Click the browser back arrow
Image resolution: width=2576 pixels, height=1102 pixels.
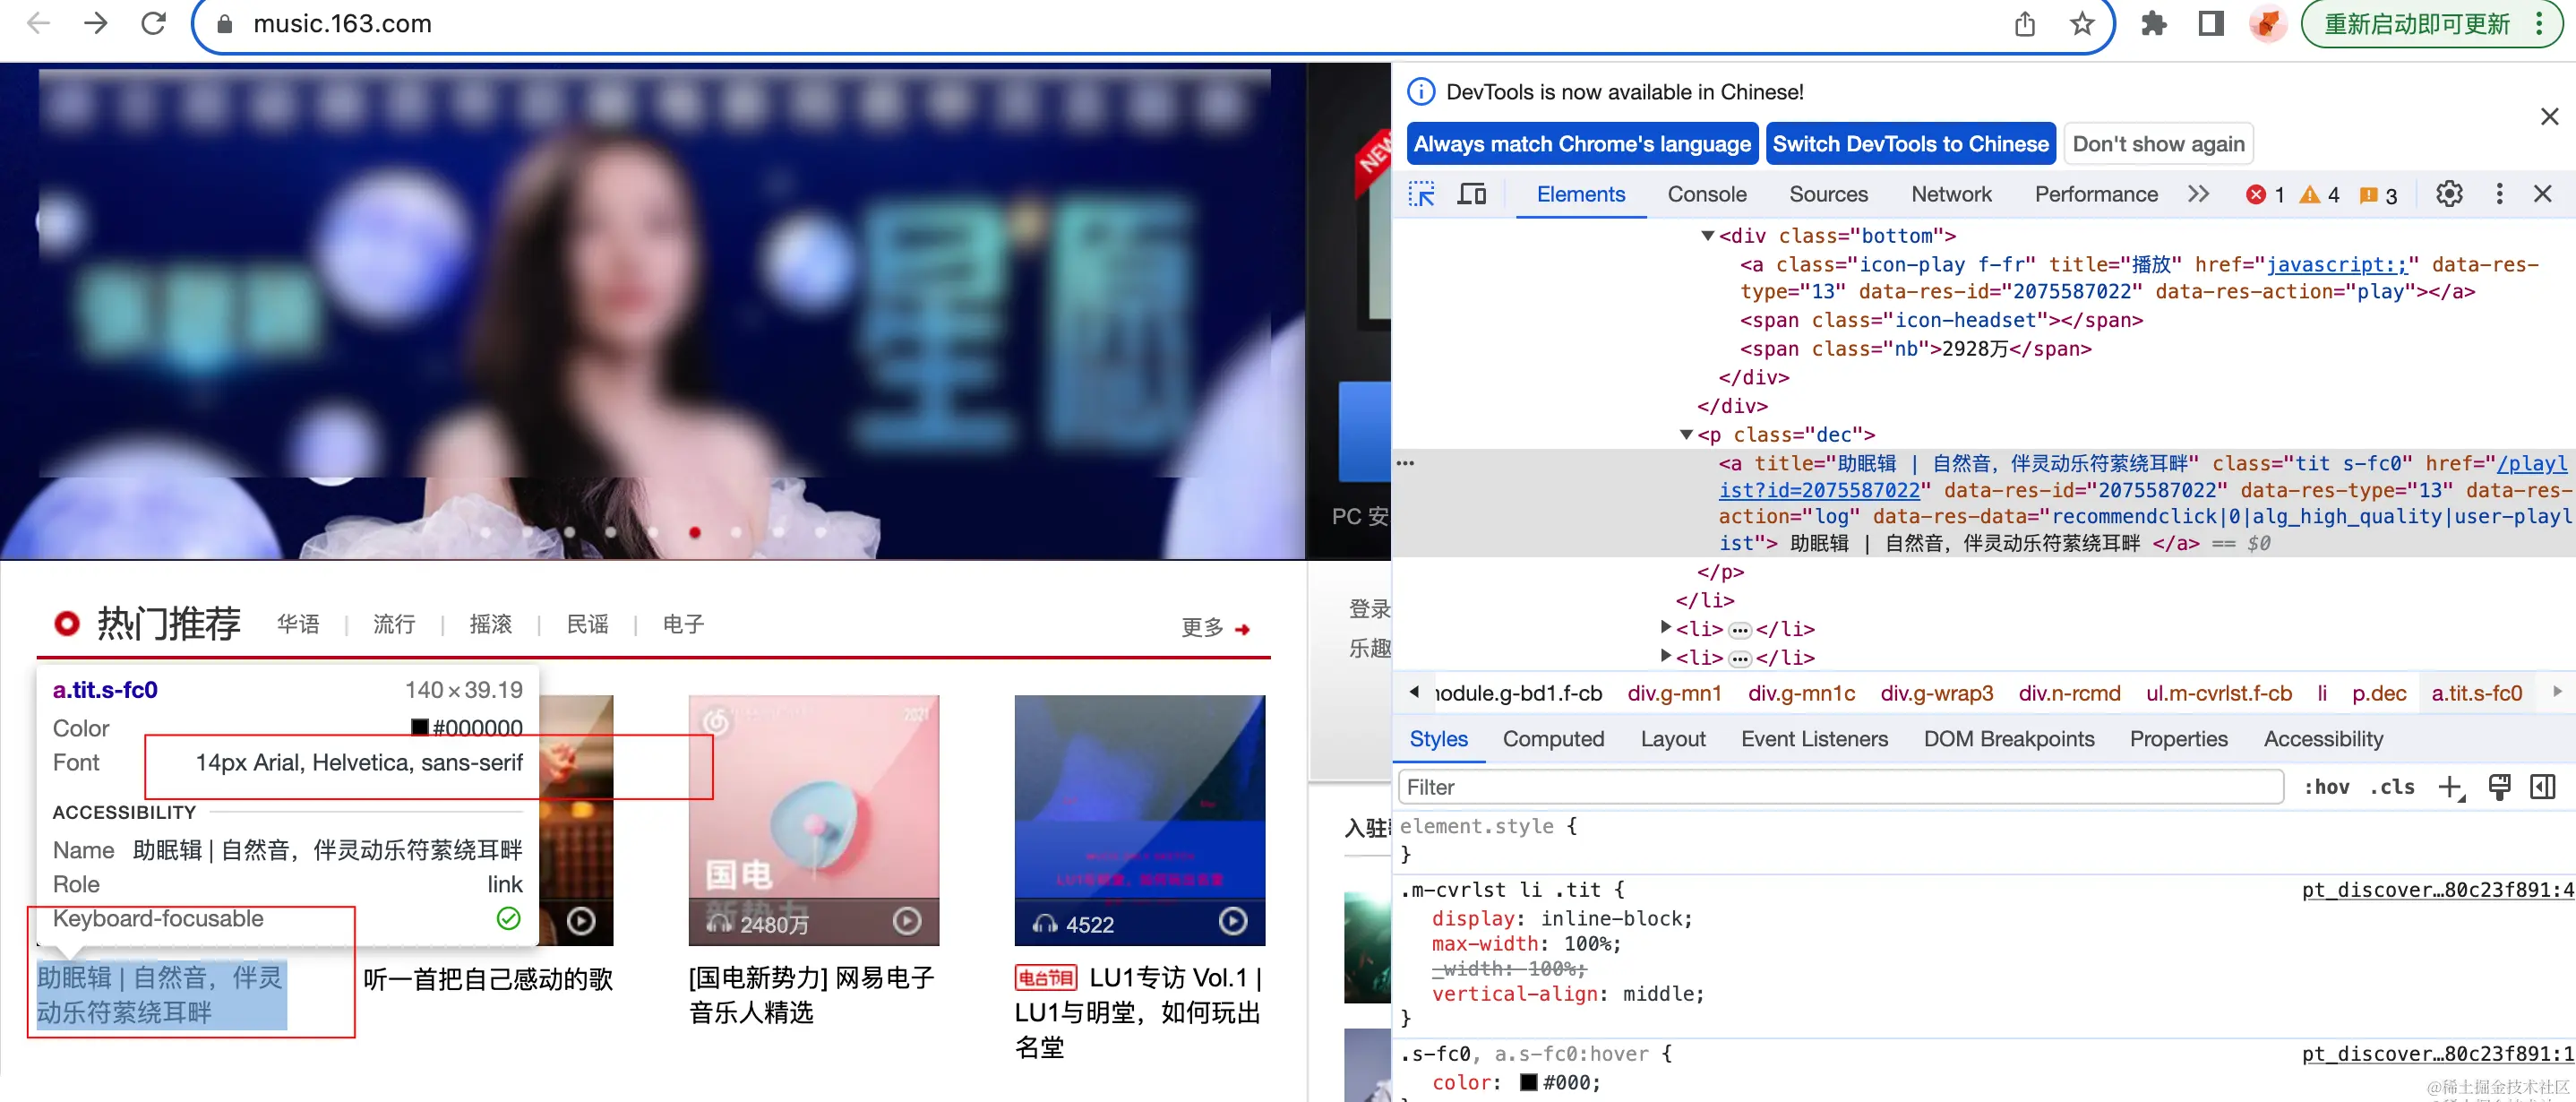(38, 23)
